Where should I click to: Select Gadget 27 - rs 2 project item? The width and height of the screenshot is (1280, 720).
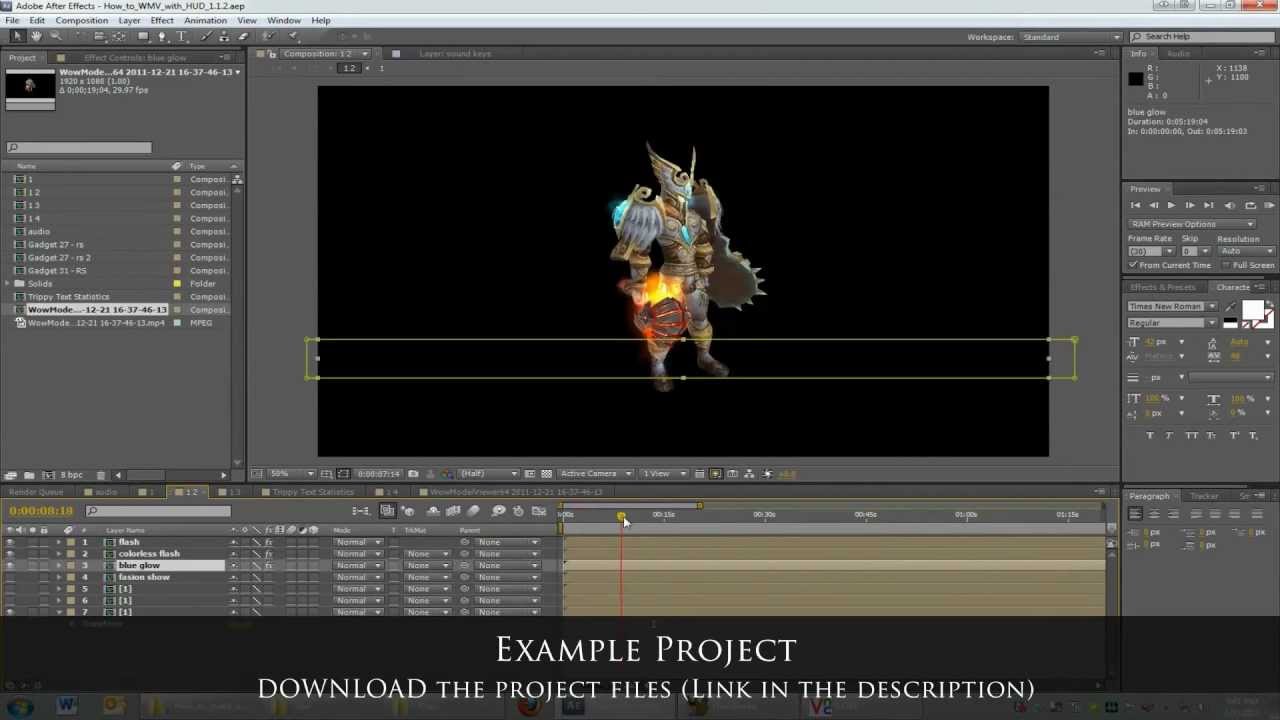click(x=59, y=257)
